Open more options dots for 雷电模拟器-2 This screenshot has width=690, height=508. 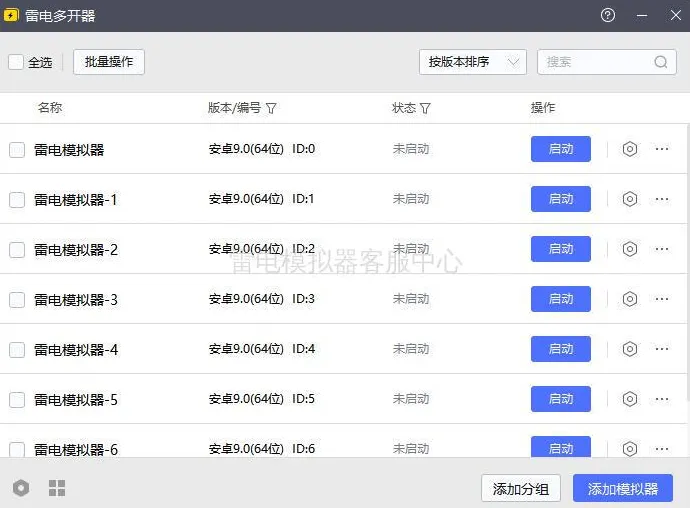point(662,249)
